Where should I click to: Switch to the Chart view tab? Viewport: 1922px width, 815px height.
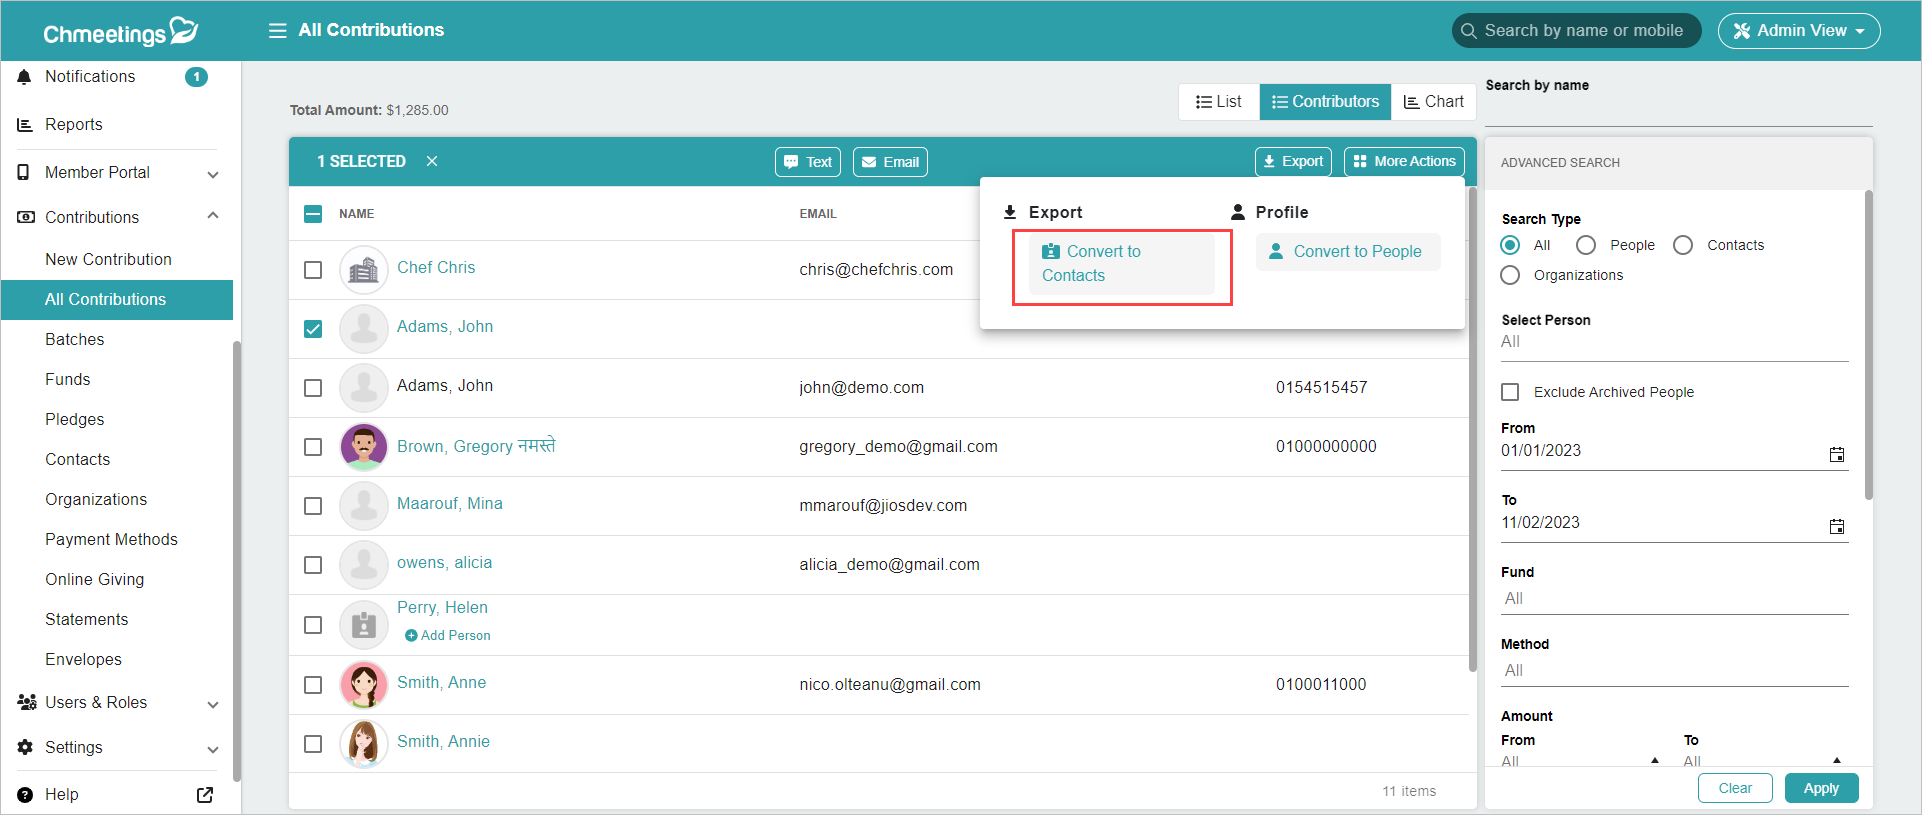click(1433, 102)
